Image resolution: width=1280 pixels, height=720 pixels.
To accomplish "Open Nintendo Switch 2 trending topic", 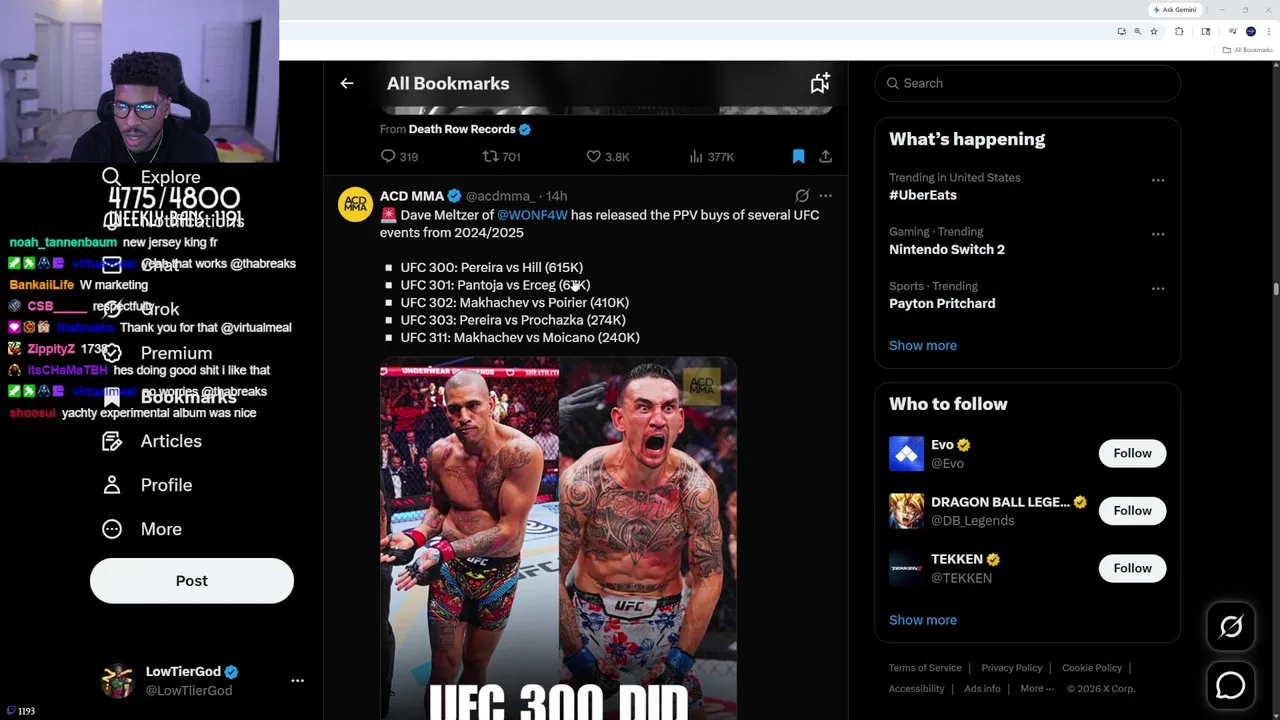I will click(947, 249).
